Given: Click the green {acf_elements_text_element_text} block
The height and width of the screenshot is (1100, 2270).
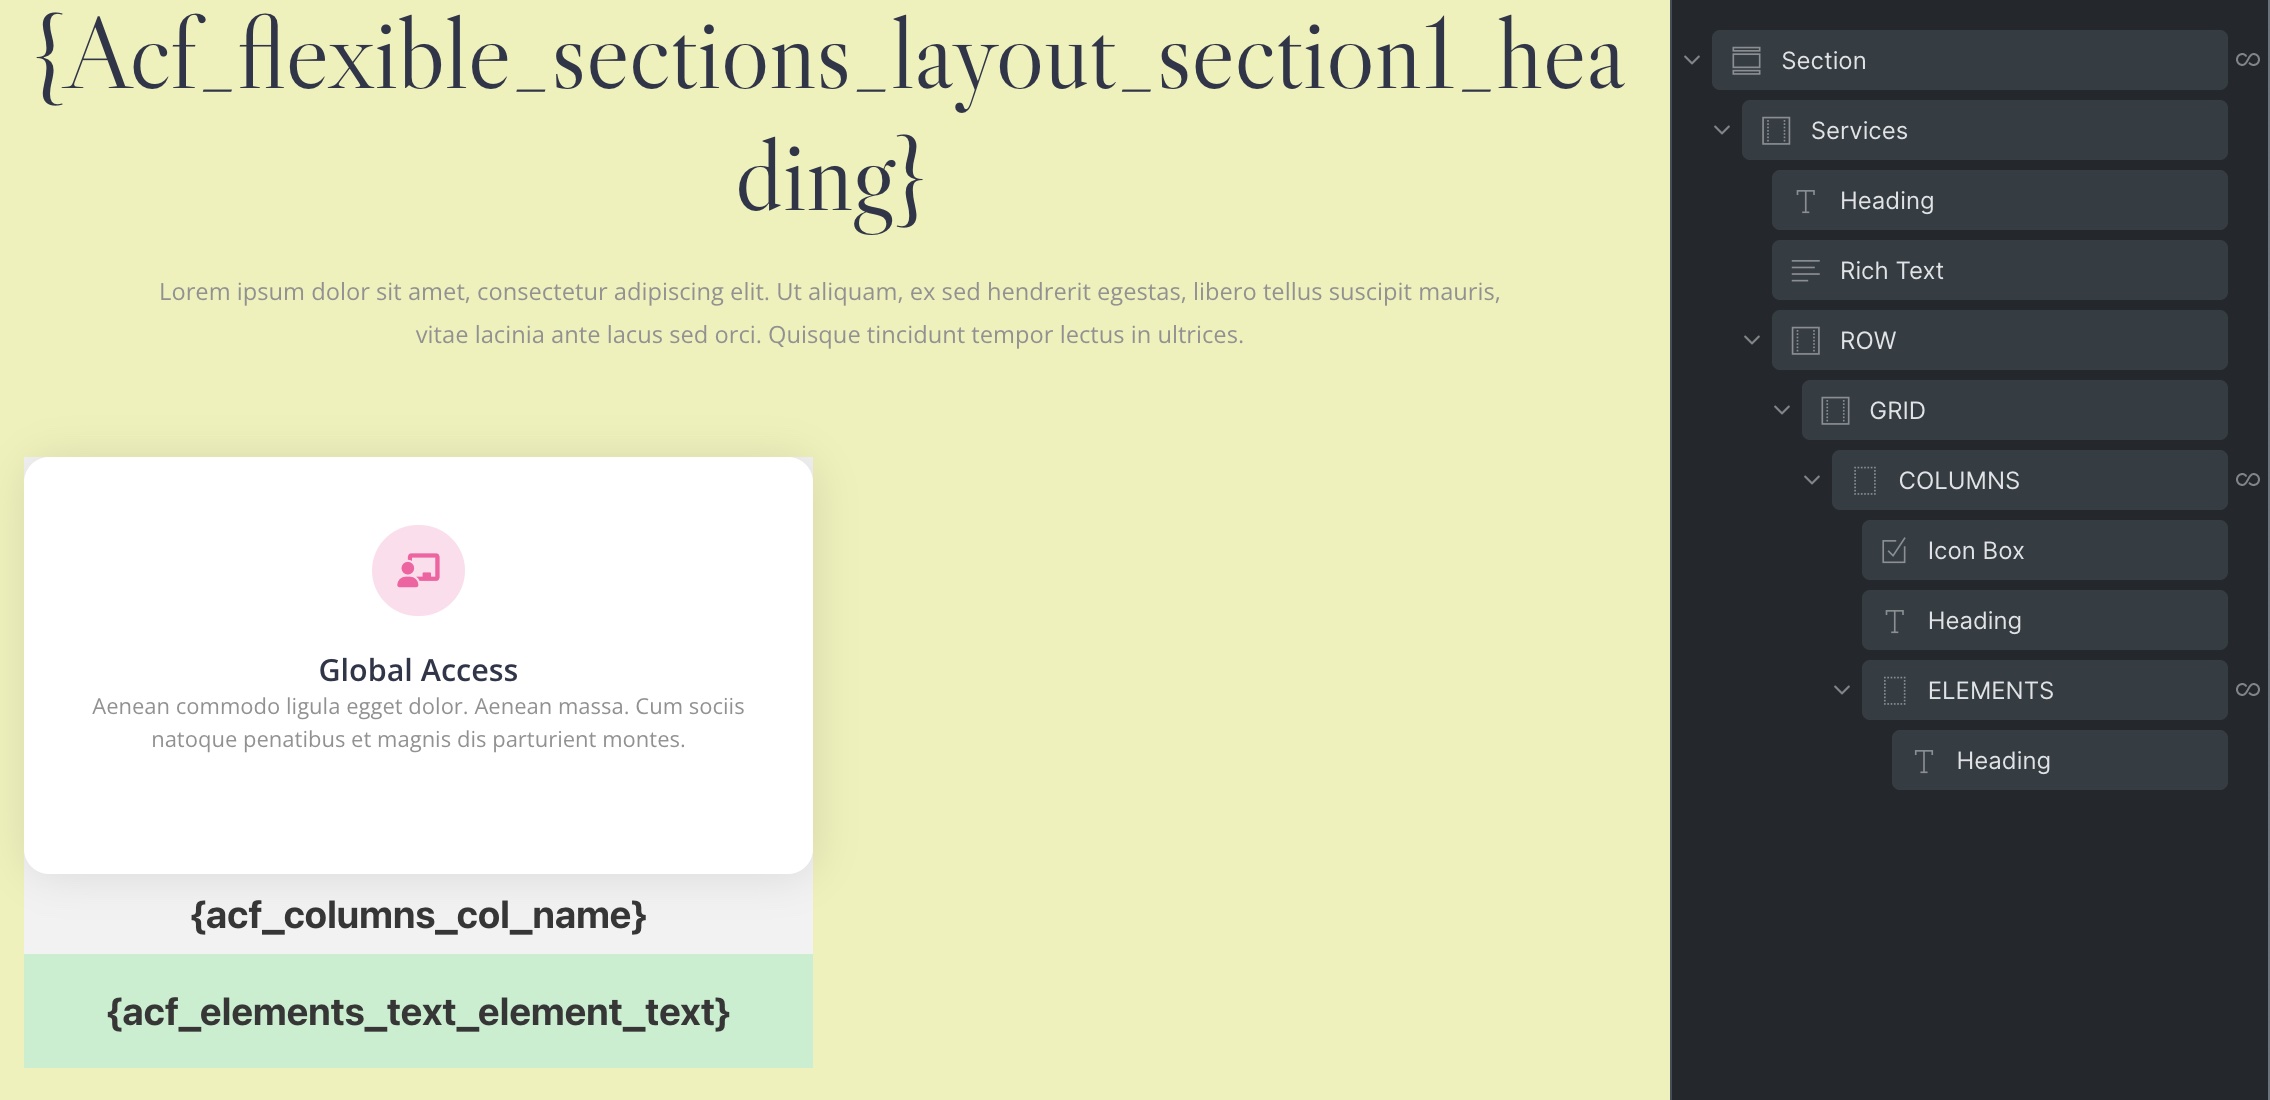Looking at the screenshot, I should 418,1011.
